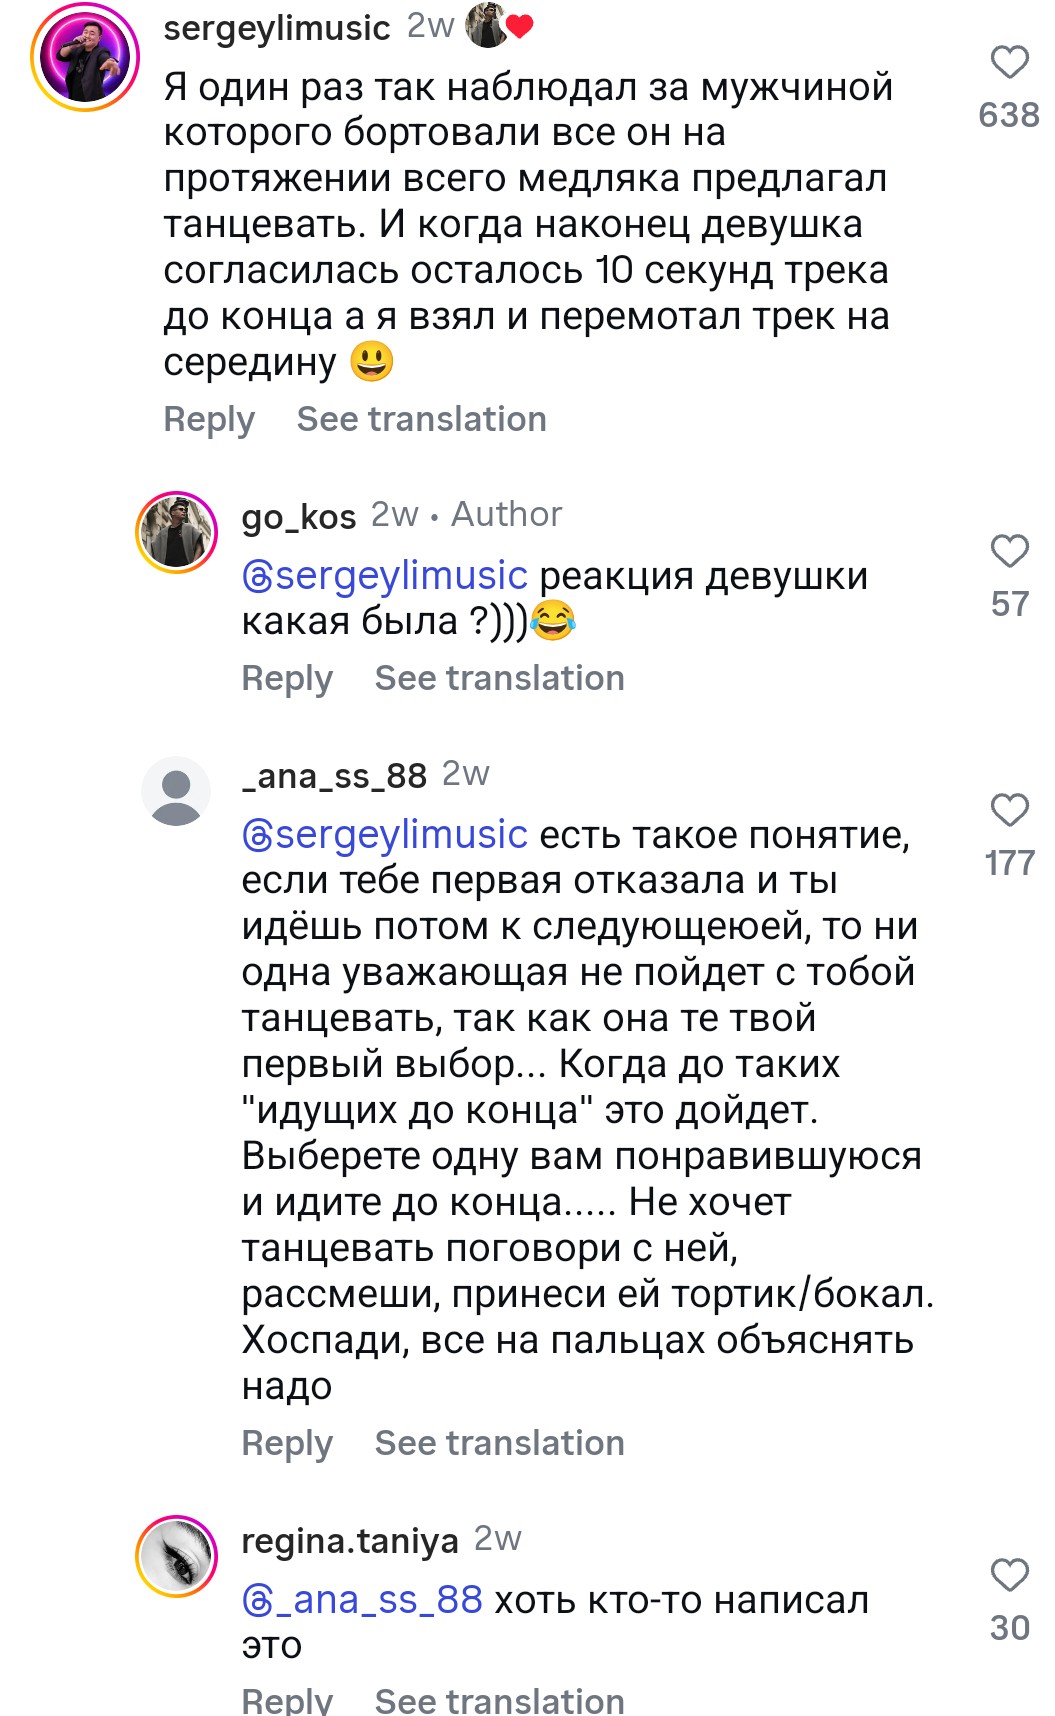
Task: Reply to _ana_ss_88's long comment
Action: (287, 1444)
